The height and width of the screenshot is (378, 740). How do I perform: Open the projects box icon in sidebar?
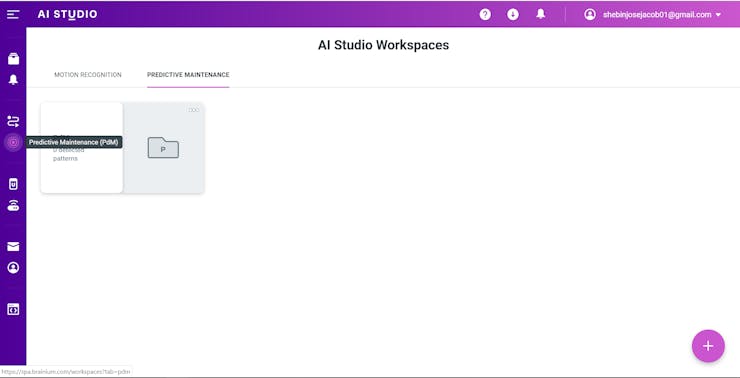13,59
